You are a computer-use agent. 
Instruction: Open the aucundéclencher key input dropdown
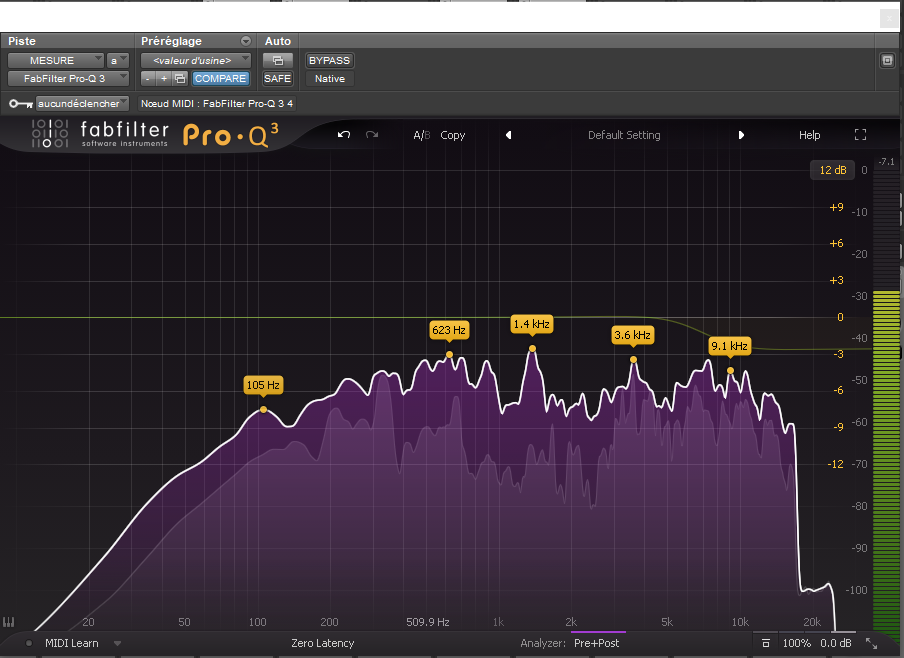tap(82, 104)
